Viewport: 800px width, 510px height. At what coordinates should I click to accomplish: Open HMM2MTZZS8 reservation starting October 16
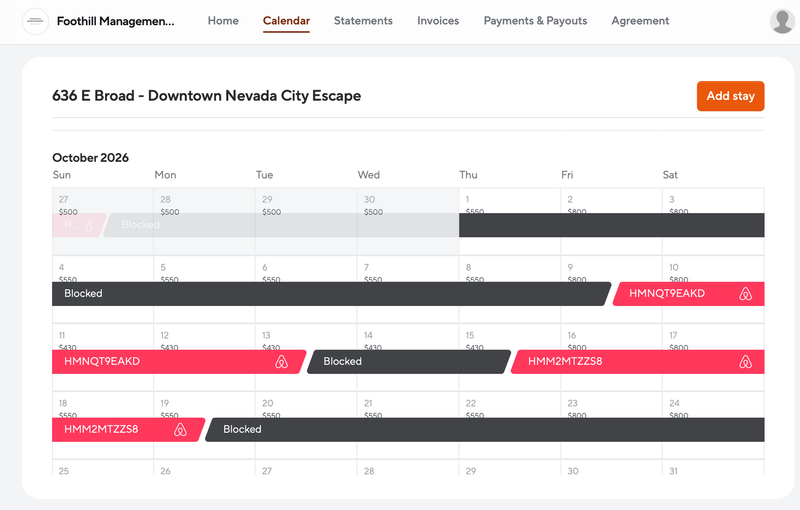tap(638, 362)
